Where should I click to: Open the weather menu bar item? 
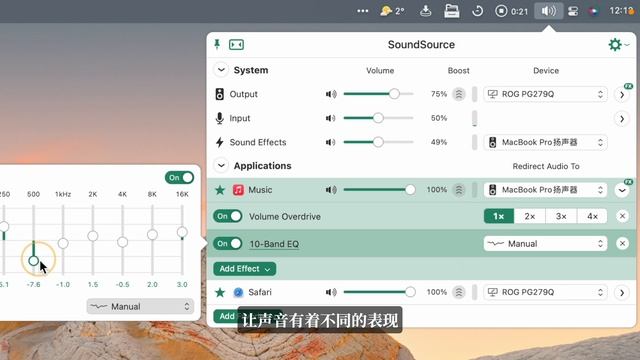(392, 11)
